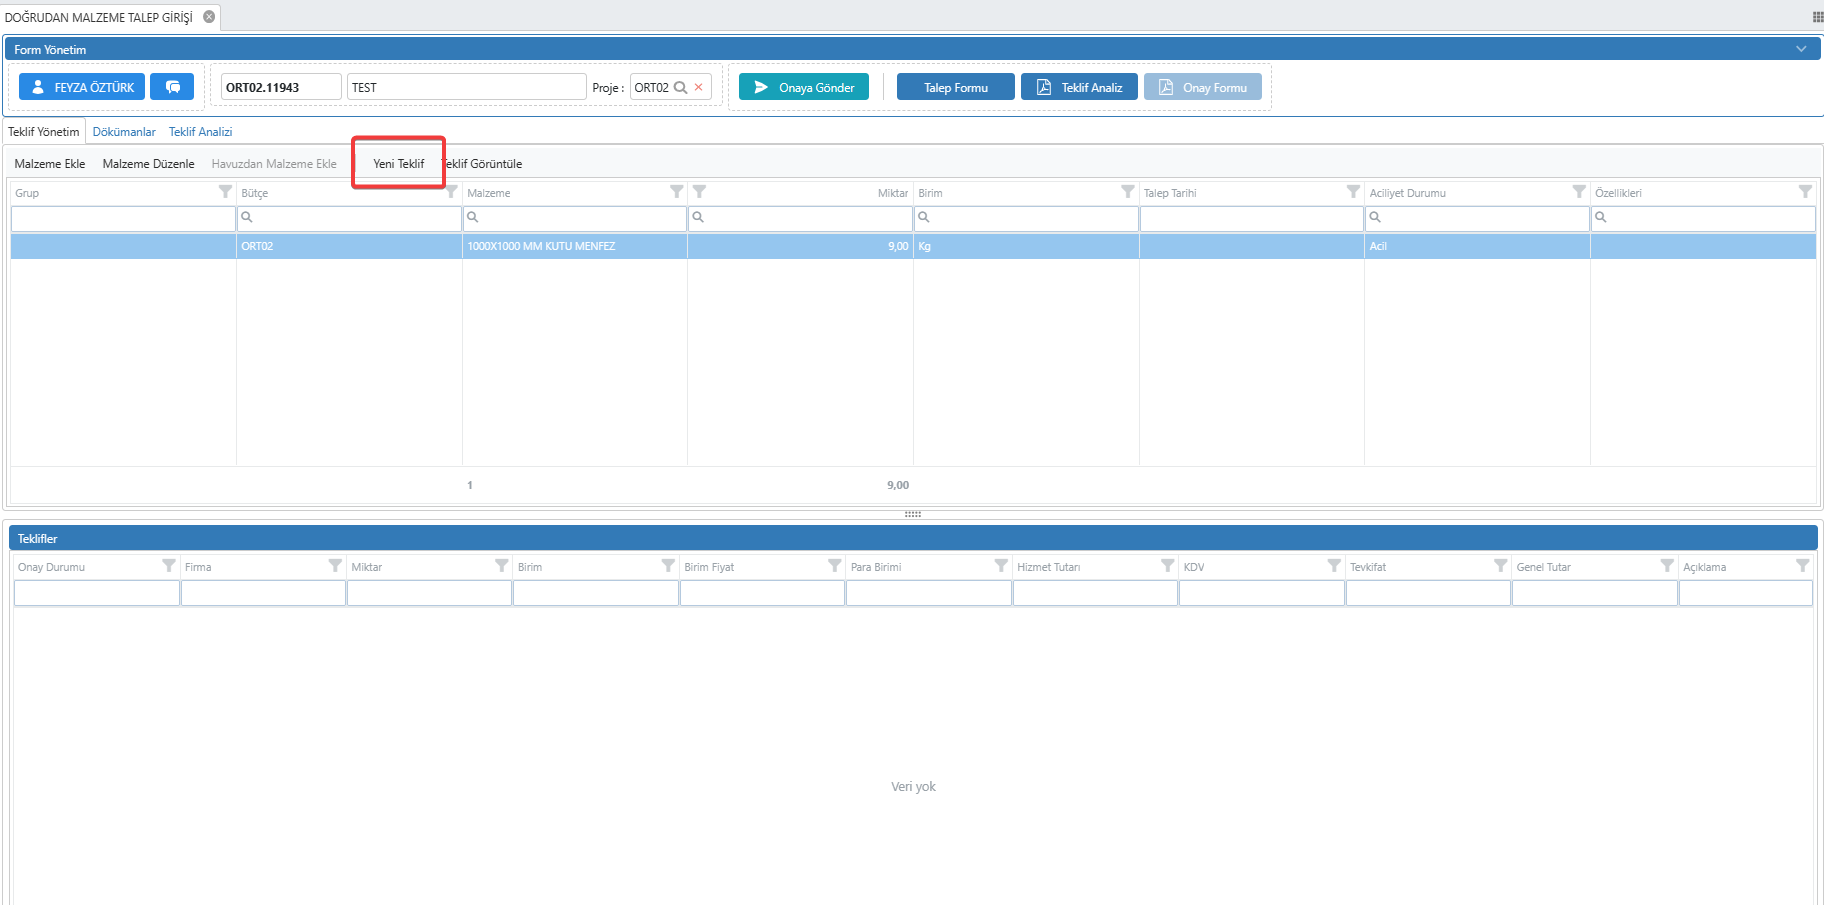Click filter icon on Grup column
The width and height of the screenshot is (1824, 905).
pos(225,192)
